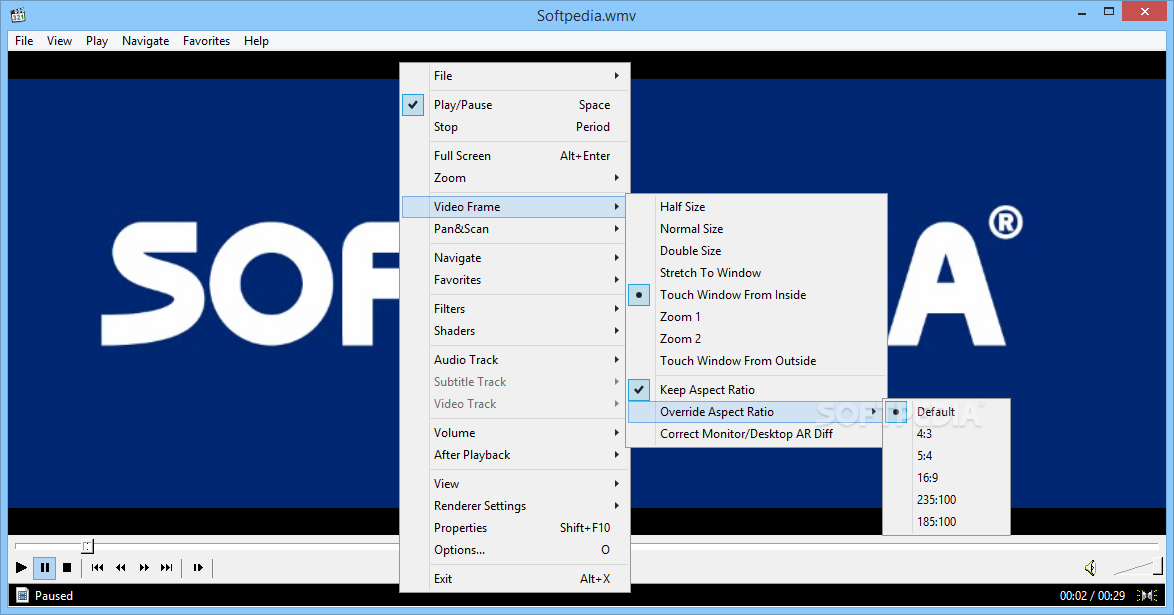This screenshot has height=615, width=1174.
Task: Expand the Favorites submenu in context menu
Action: click(516, 279)
